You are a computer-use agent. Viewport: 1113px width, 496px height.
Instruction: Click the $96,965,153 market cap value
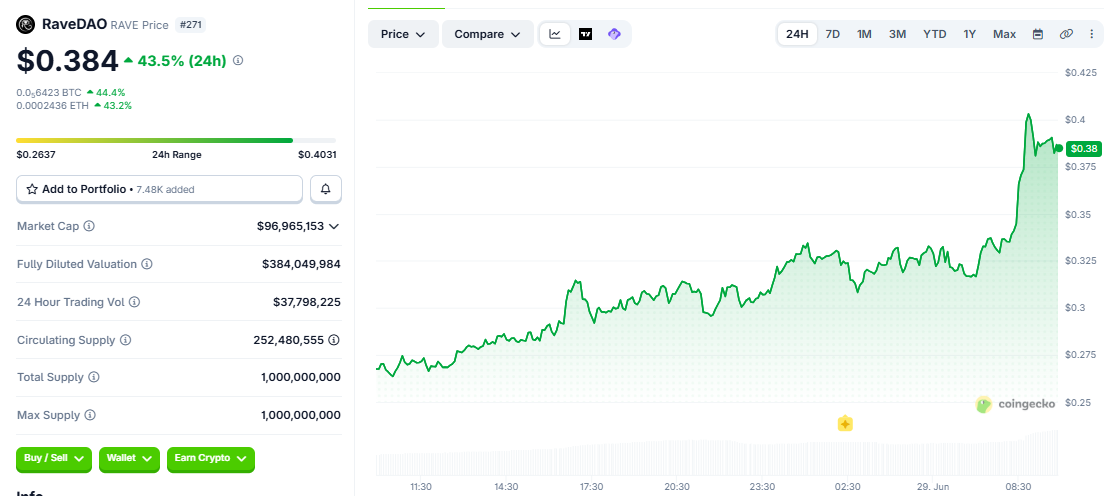pos(290,226)
